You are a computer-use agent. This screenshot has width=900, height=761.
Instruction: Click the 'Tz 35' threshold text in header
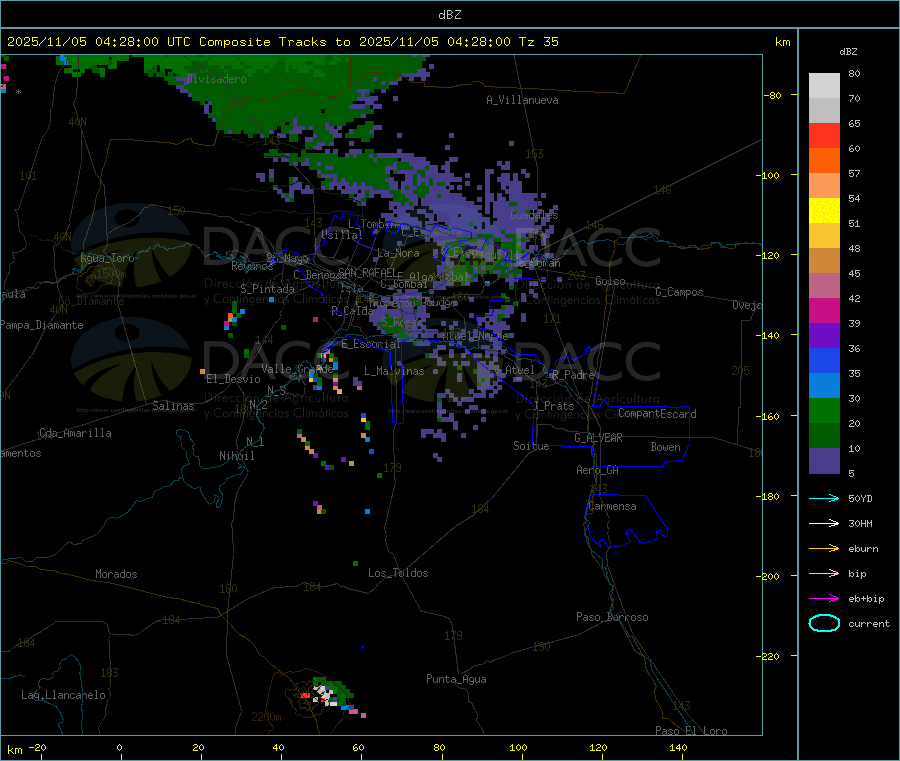pos(538,42)
